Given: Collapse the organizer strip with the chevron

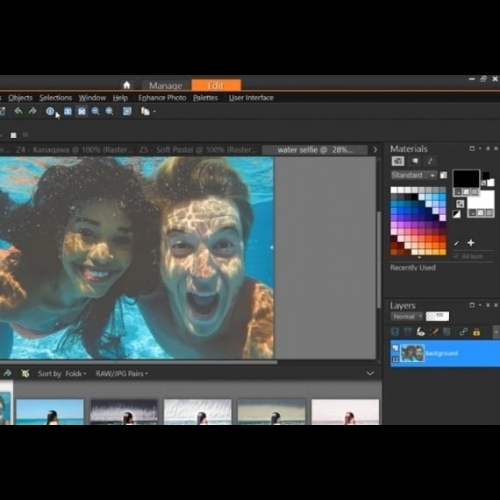Looking at the screenshot, I should point(370,373).
